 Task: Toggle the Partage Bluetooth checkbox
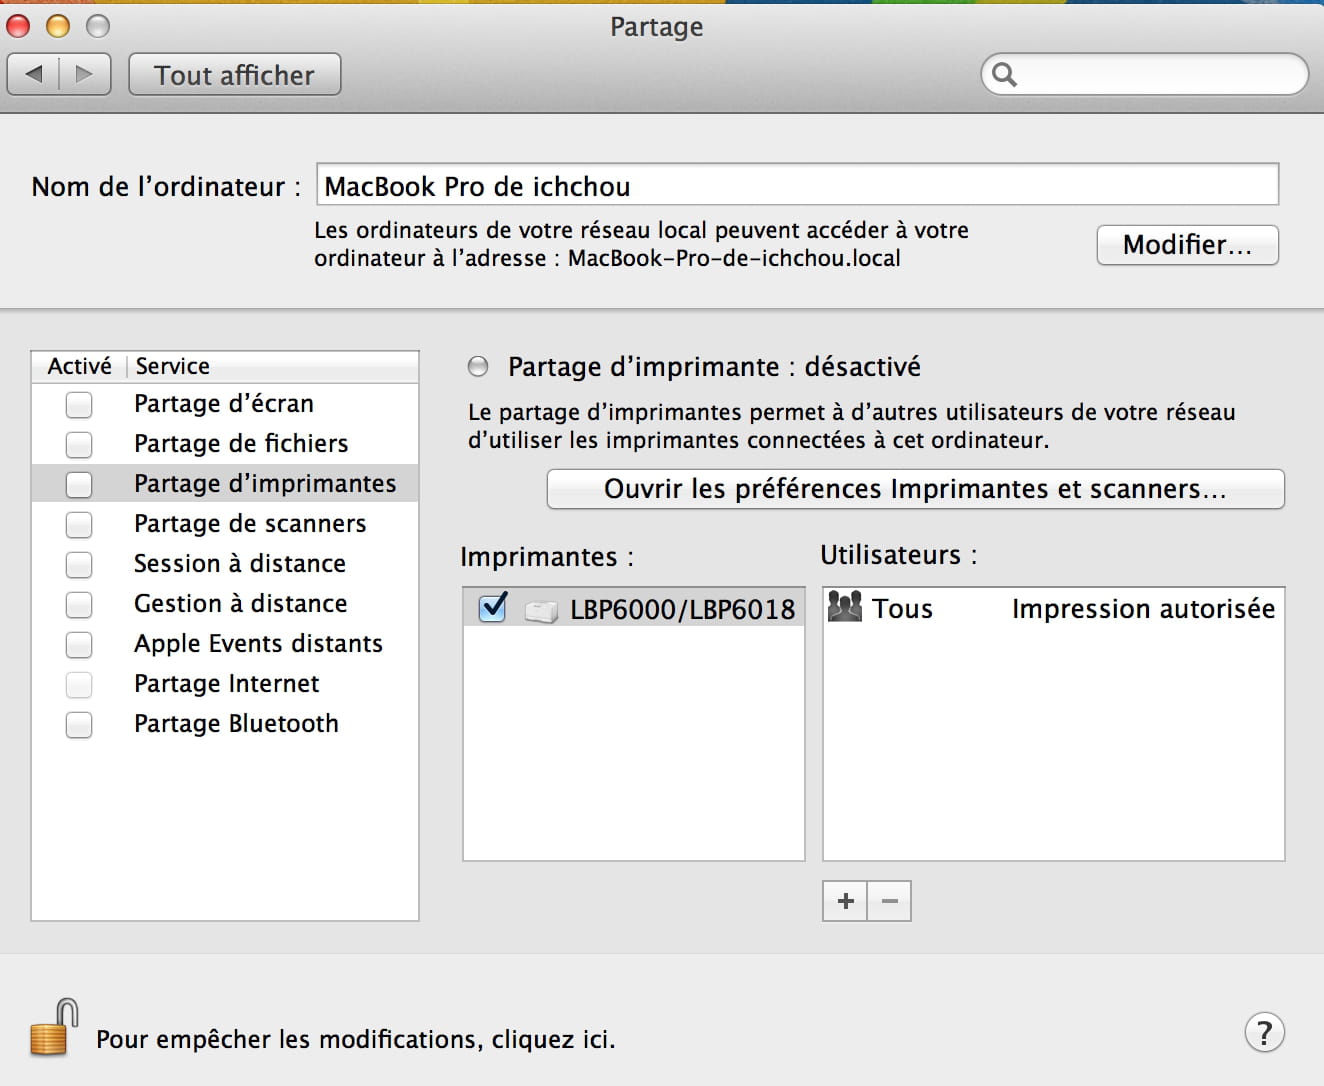coord(78,724)
